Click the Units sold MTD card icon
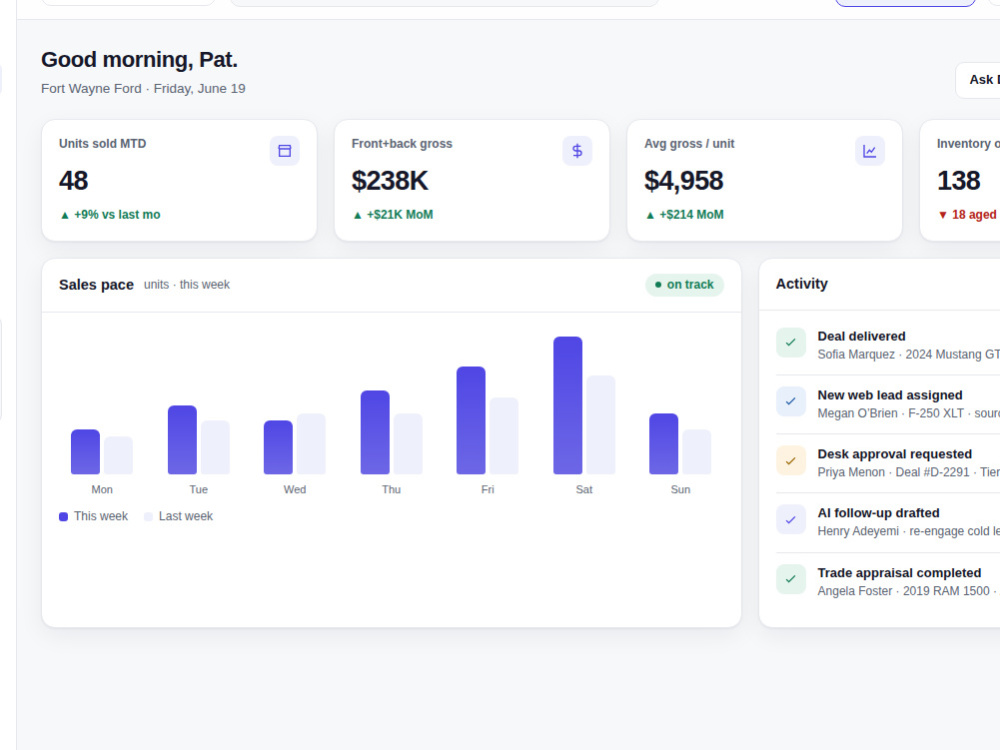Screen dimensions: 1000x750 (284, 151)
